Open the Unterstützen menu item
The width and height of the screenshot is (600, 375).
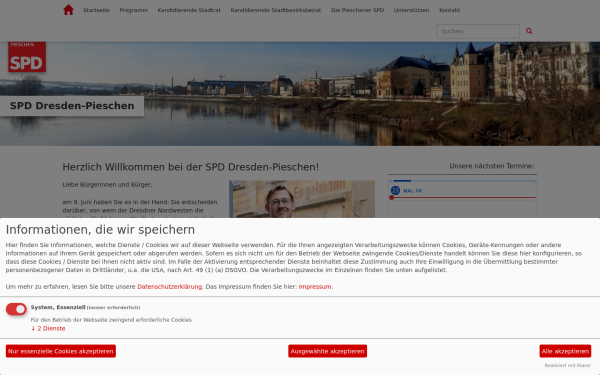point(411,10)
